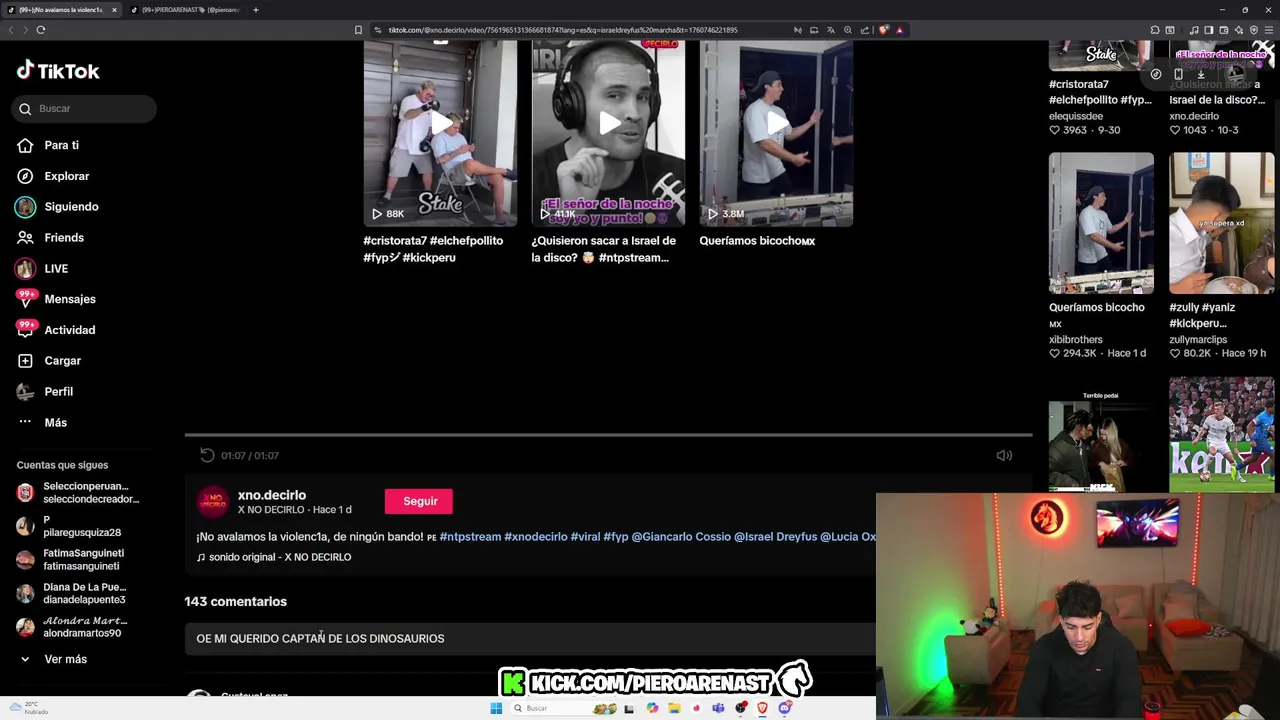Click the comment field with DINOSAURIOS text

pos(530,638)
